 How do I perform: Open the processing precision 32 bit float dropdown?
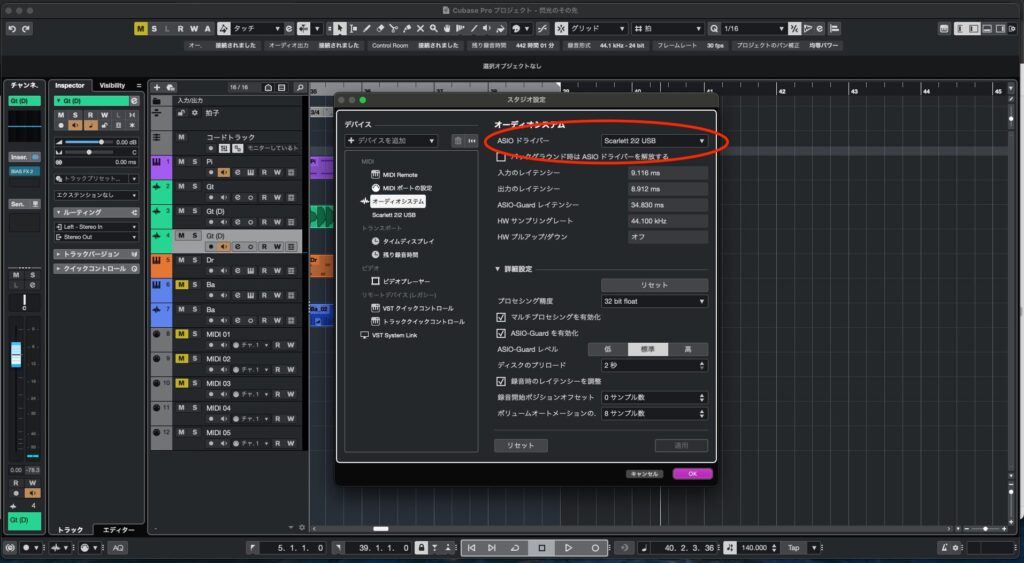(x=654, y=301)
